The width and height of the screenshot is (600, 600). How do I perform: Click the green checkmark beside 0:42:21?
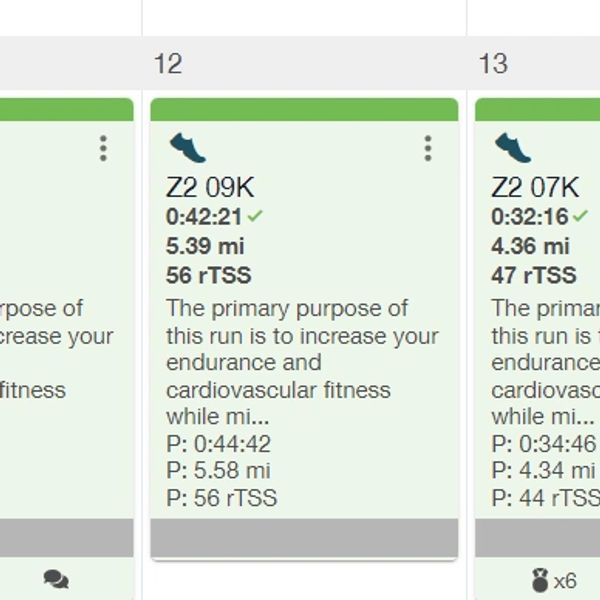coord(256,216)
